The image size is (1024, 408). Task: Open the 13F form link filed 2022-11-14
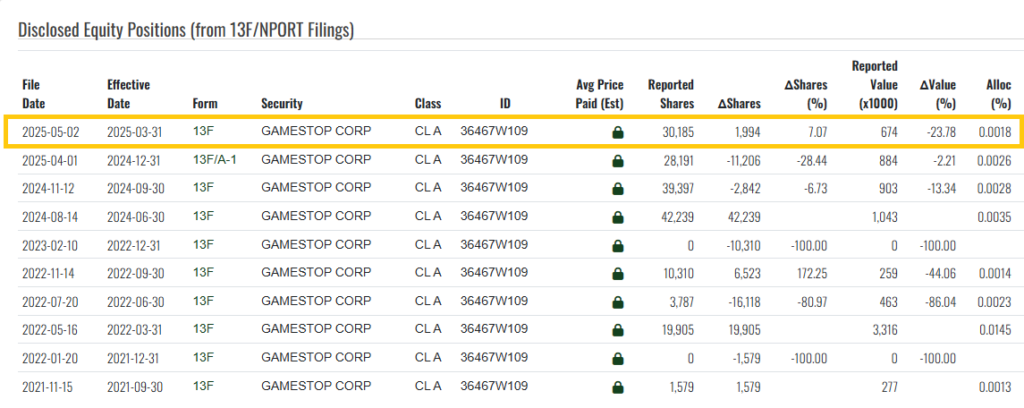pyautogui.click(x=203, y=272)
